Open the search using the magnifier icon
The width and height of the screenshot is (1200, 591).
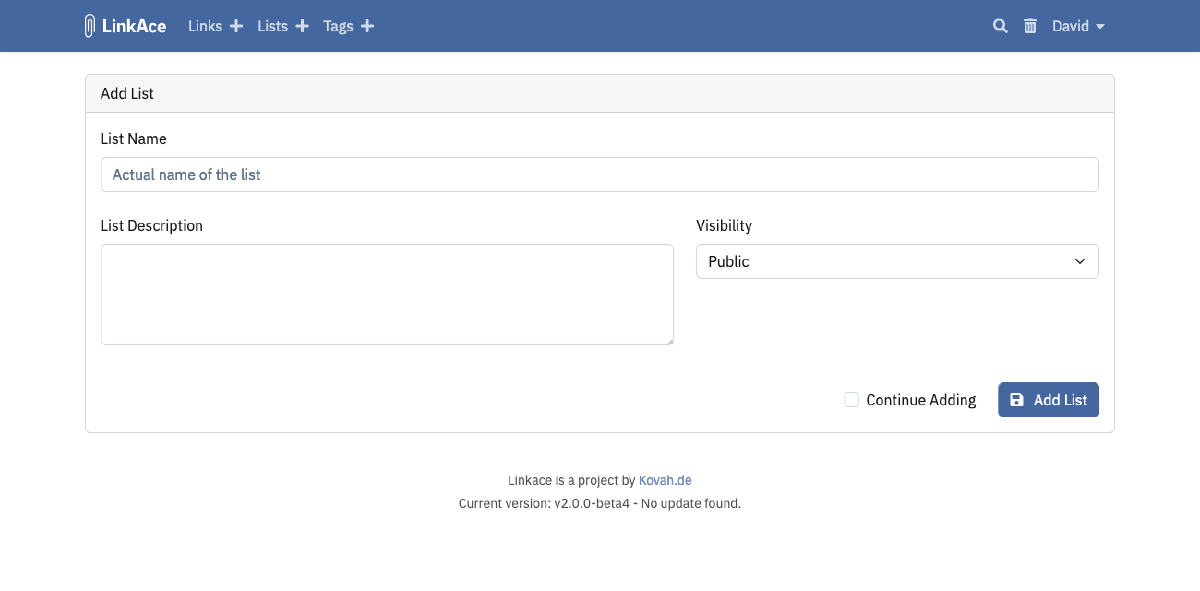point(1000,26)
